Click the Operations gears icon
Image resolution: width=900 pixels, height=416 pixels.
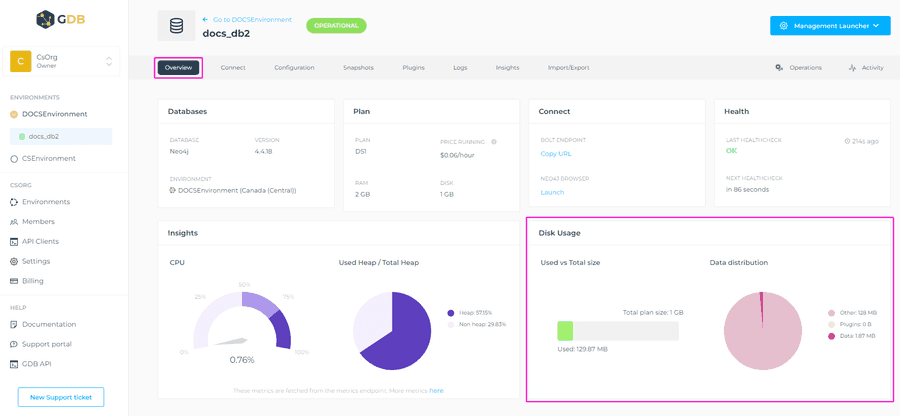779,68
